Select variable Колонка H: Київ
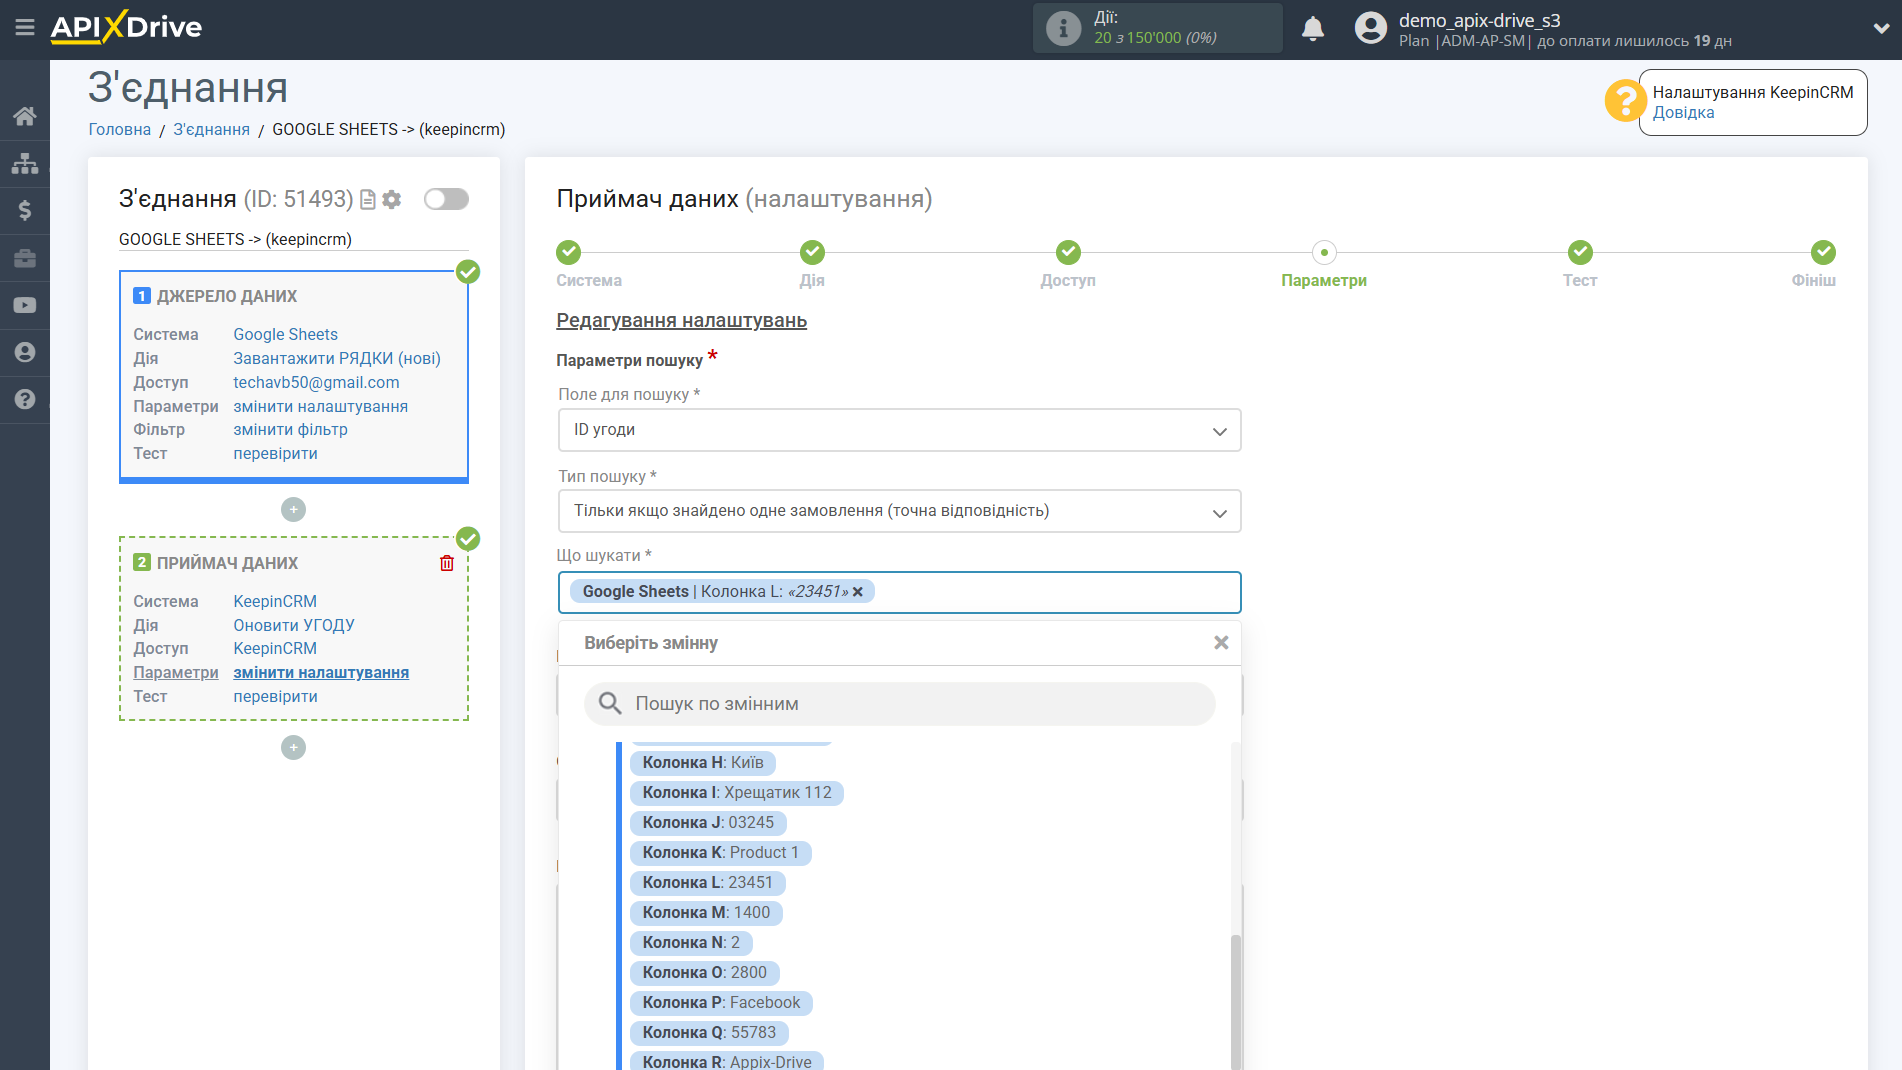The image size is (1902, 1070). pos(702,763)
